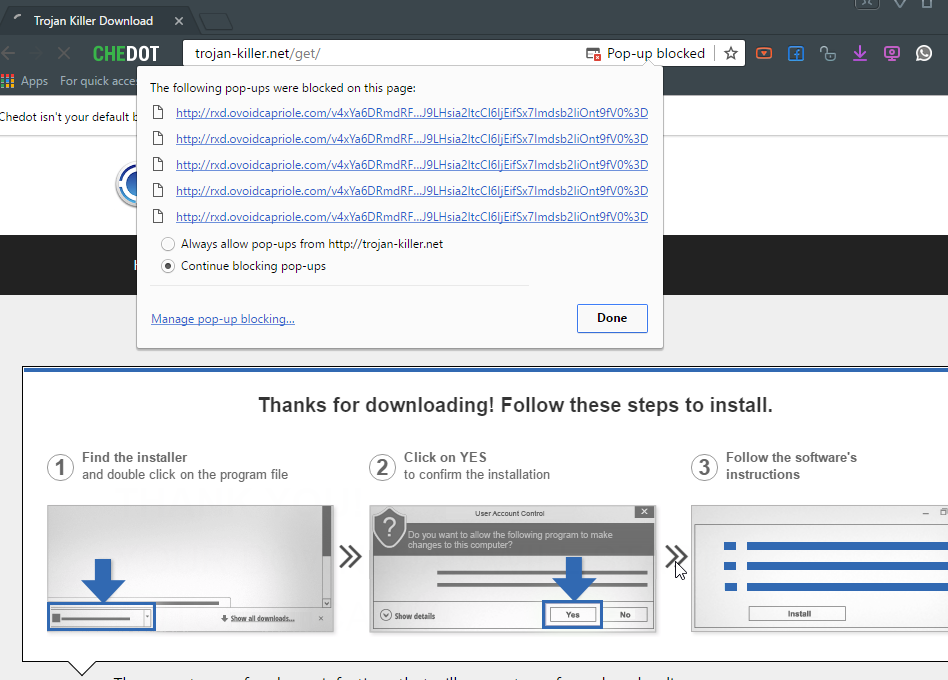Click the unlock padlock extension icon
The image size is (948, 680).
(827, 54)
